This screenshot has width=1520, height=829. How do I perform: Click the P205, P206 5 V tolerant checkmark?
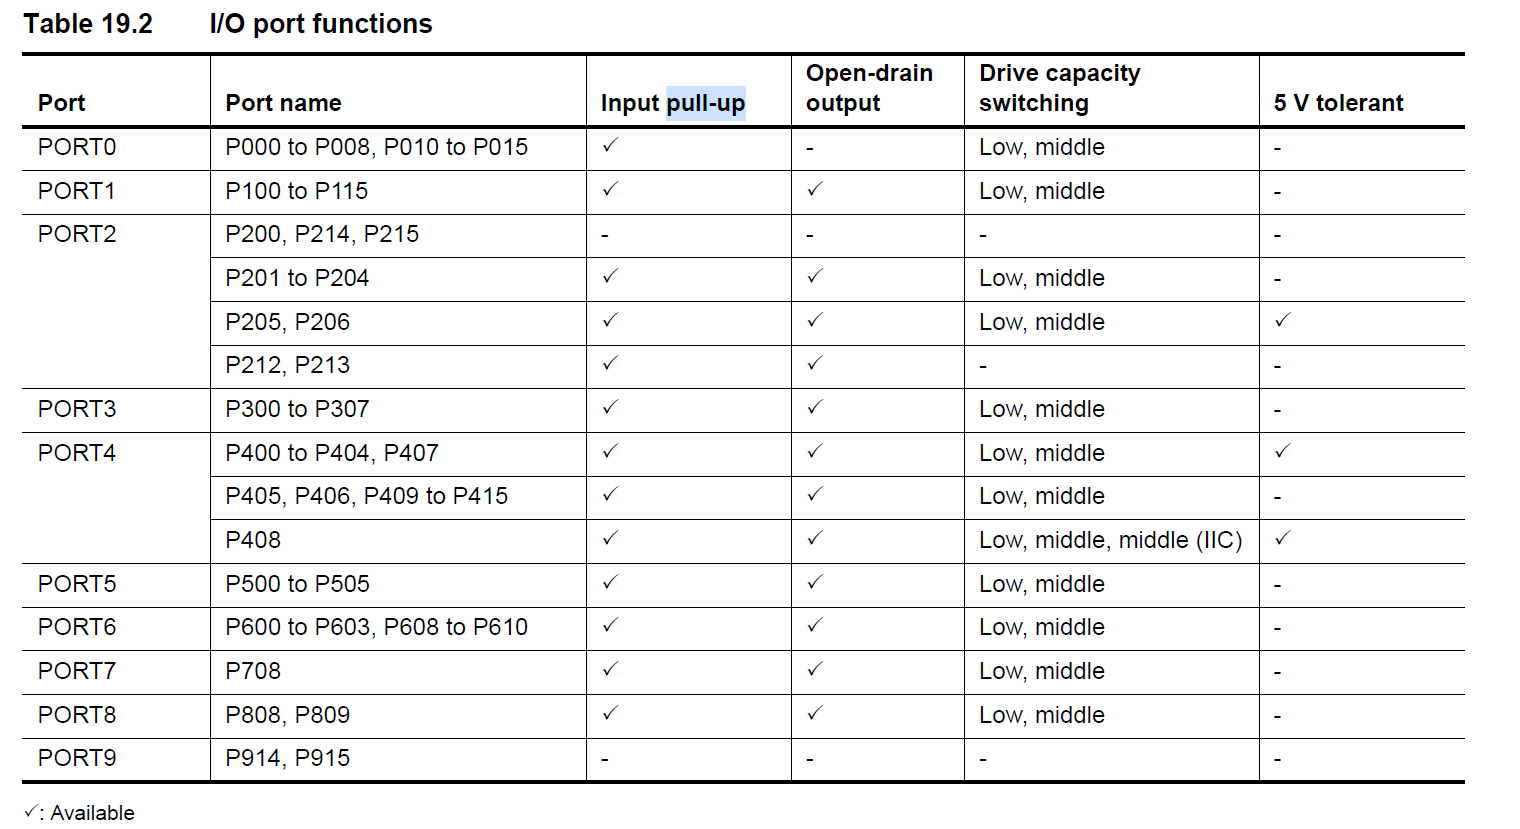1283,320
